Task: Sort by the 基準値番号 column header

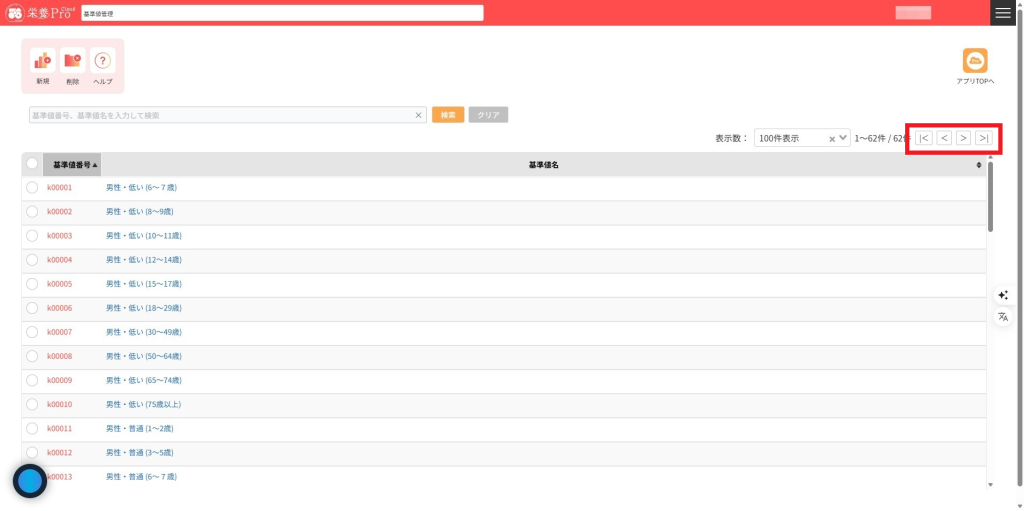Action: coord(72,164)
